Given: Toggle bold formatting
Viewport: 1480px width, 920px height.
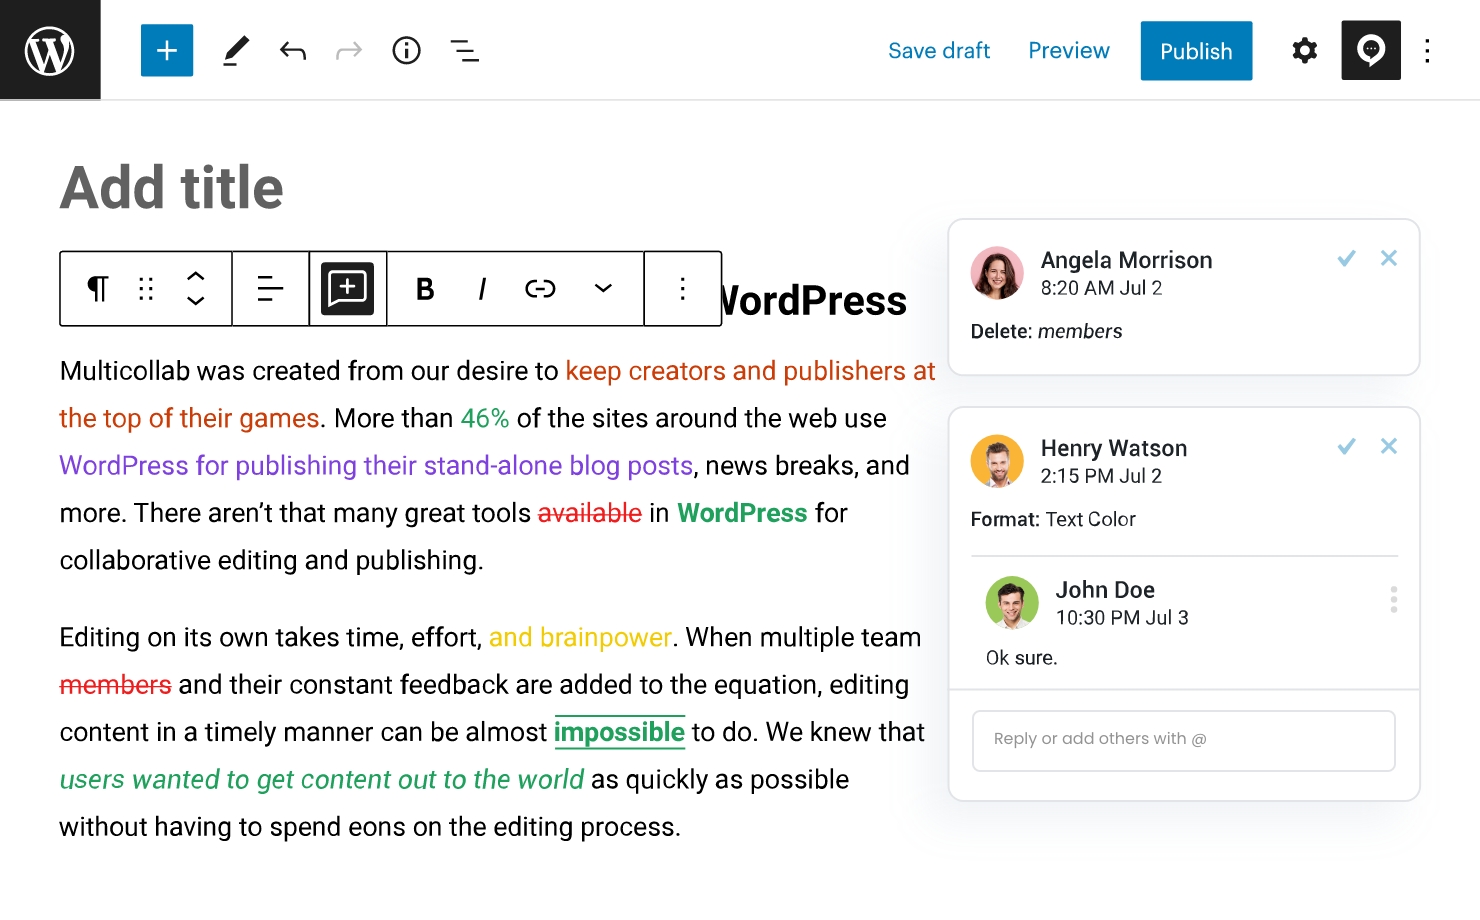Looking at the screenshot, I should click(425, 289).
